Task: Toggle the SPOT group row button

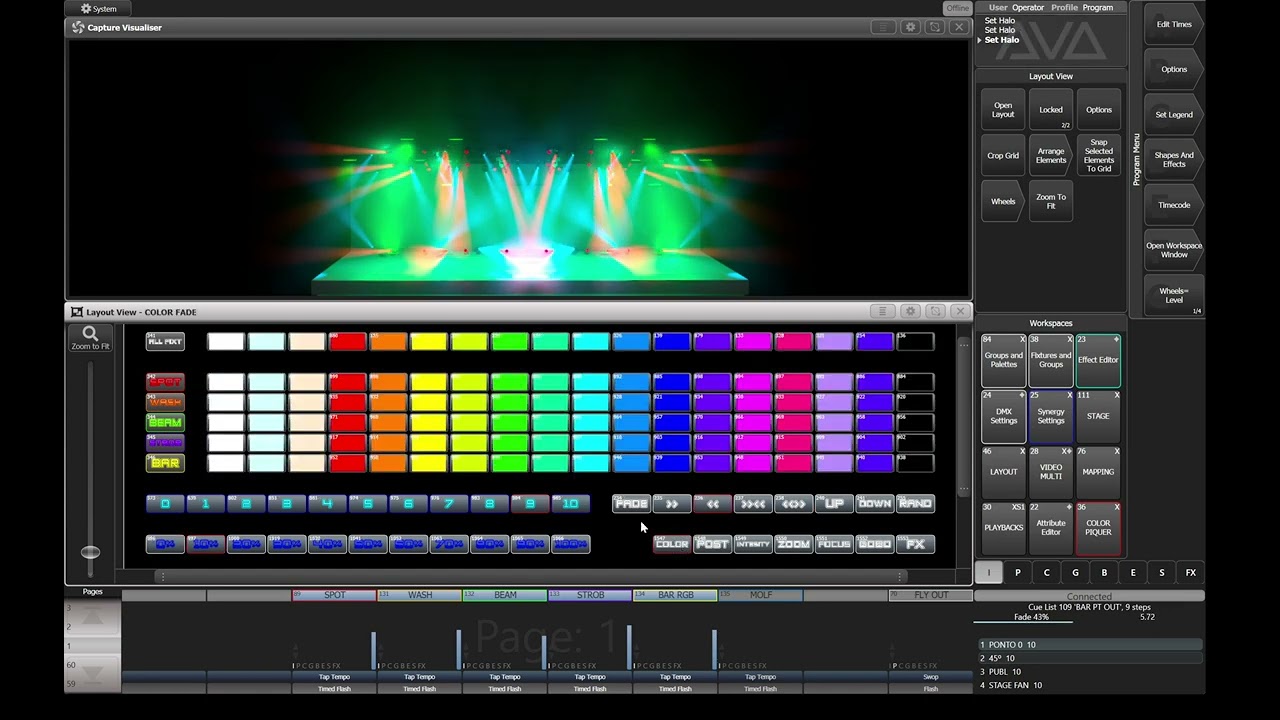Action: coord(165,382)
